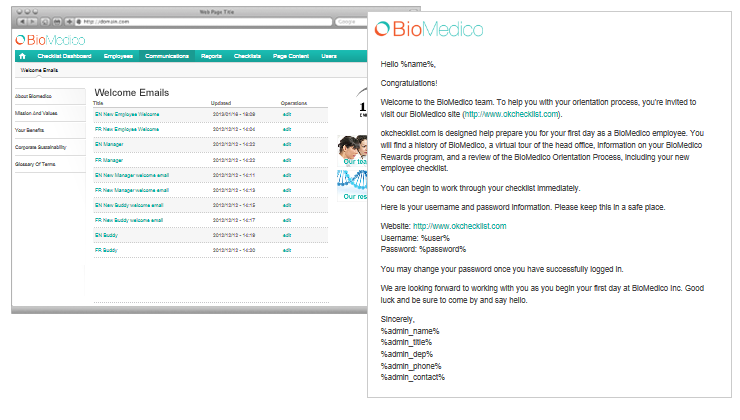The width and height of the screenshot is (740, 420).
Task: Go to the home icon in the teal navigation bar
Action: coord(22,56)
